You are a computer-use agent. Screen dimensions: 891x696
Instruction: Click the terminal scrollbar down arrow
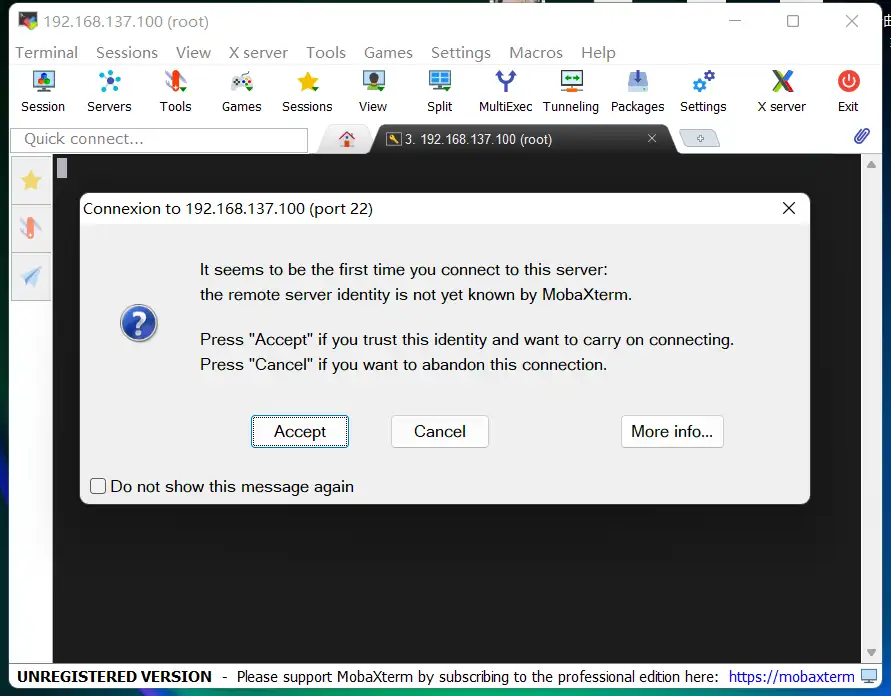[x=871, y=652]
